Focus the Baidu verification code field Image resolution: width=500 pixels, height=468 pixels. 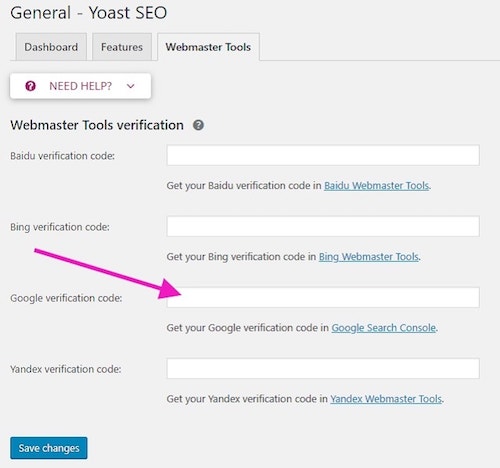pos(323,155)
